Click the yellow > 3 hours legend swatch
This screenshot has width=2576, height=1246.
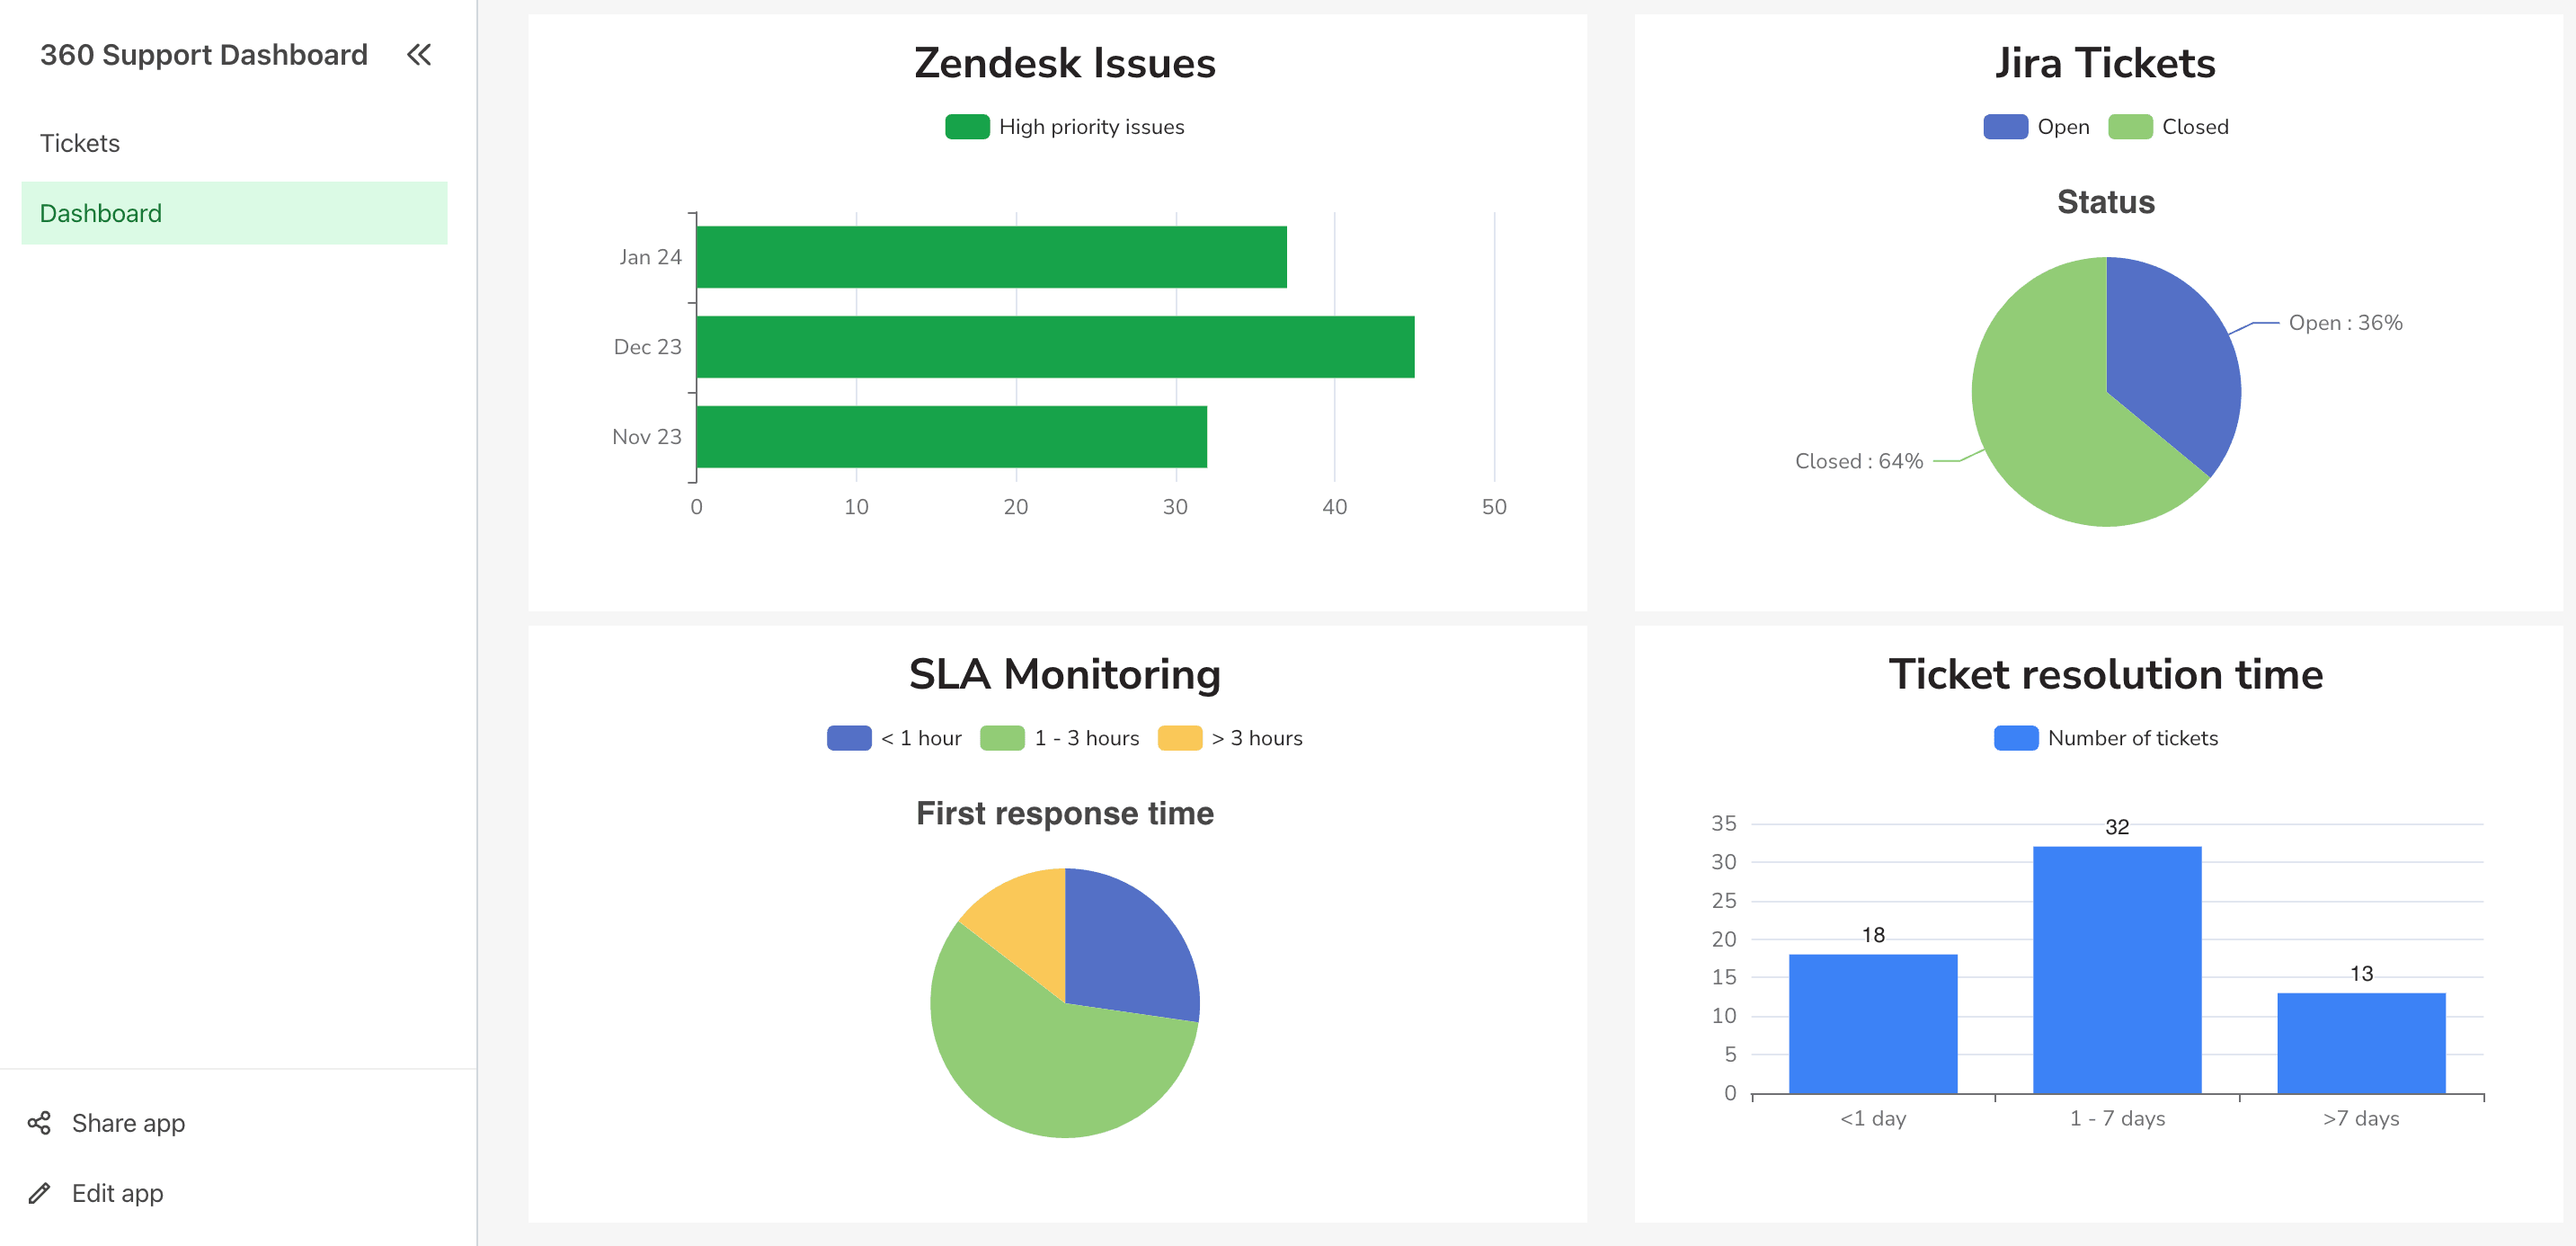click(1180, 738)
